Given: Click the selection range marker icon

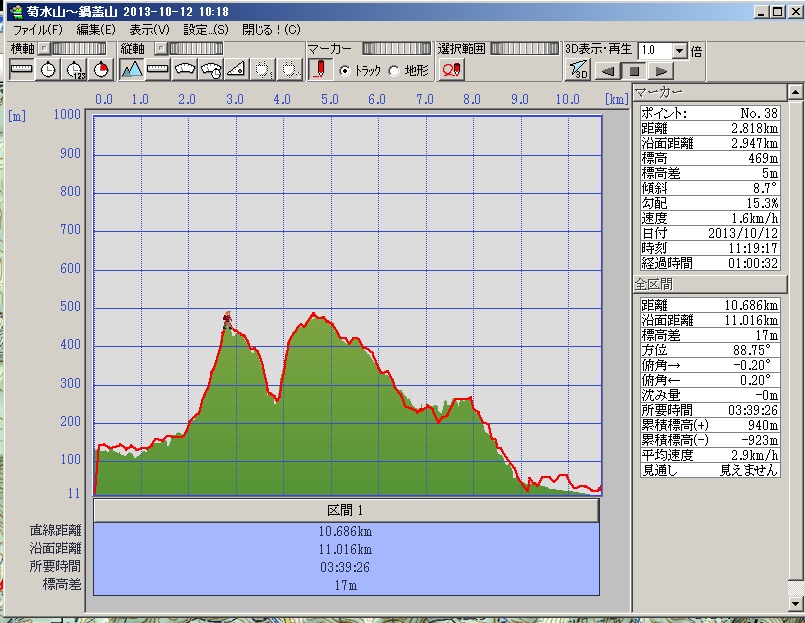Looking at the screenshot, I should pos(451,69).
